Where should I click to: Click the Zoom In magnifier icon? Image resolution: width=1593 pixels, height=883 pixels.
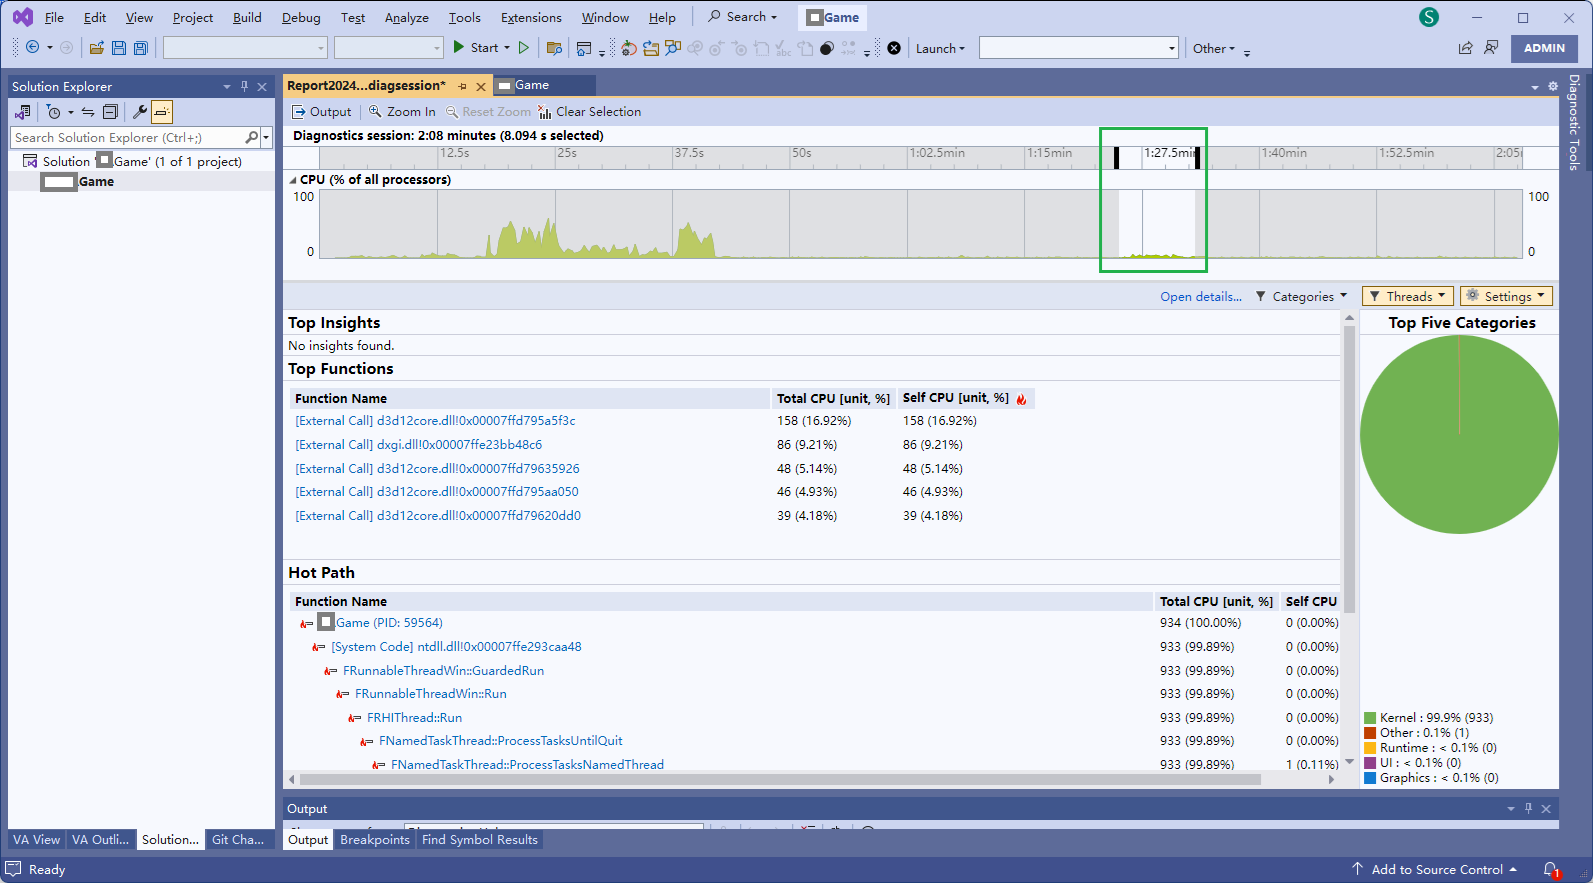click(x=375, y=111)
